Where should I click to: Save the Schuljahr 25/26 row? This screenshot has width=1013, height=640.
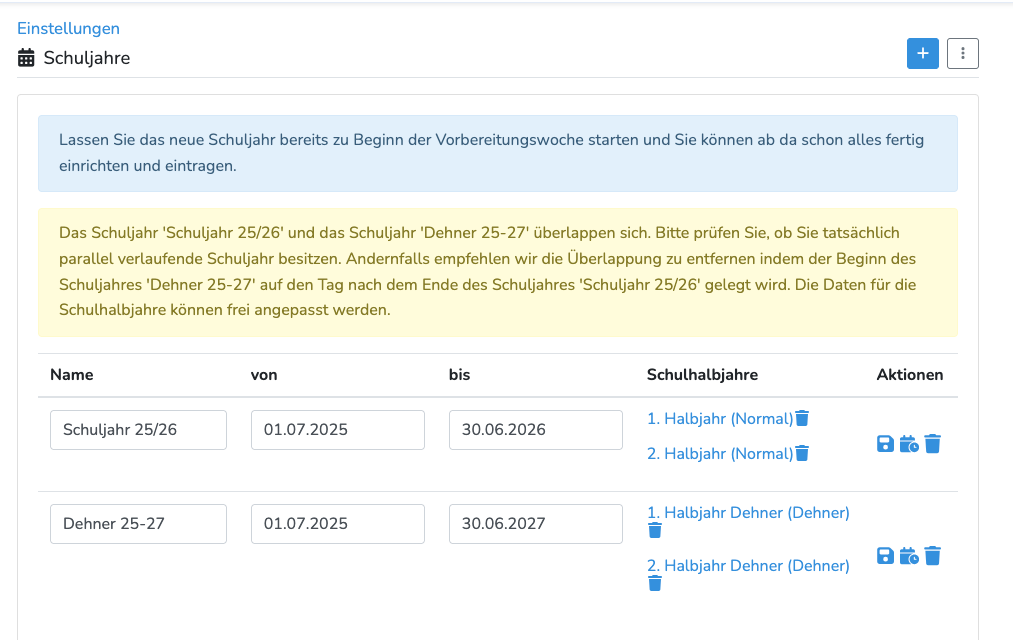click(x=885, y=444)
